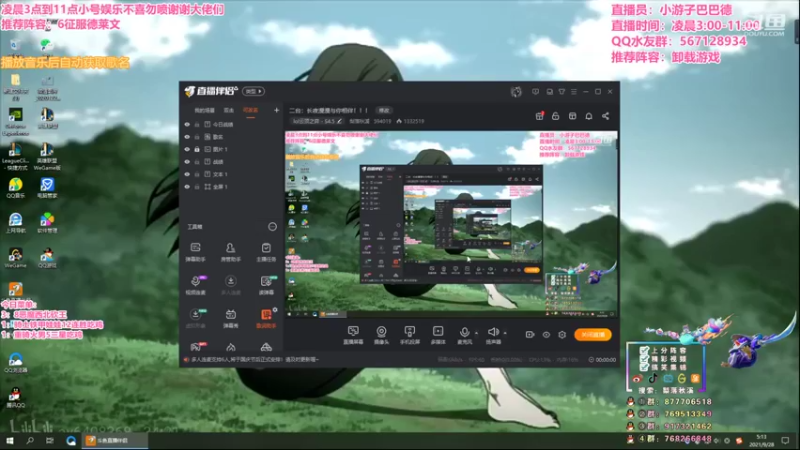
Task: Add a 摄像头 camera source
Action: pyautogui.click(x=381, y=335)
